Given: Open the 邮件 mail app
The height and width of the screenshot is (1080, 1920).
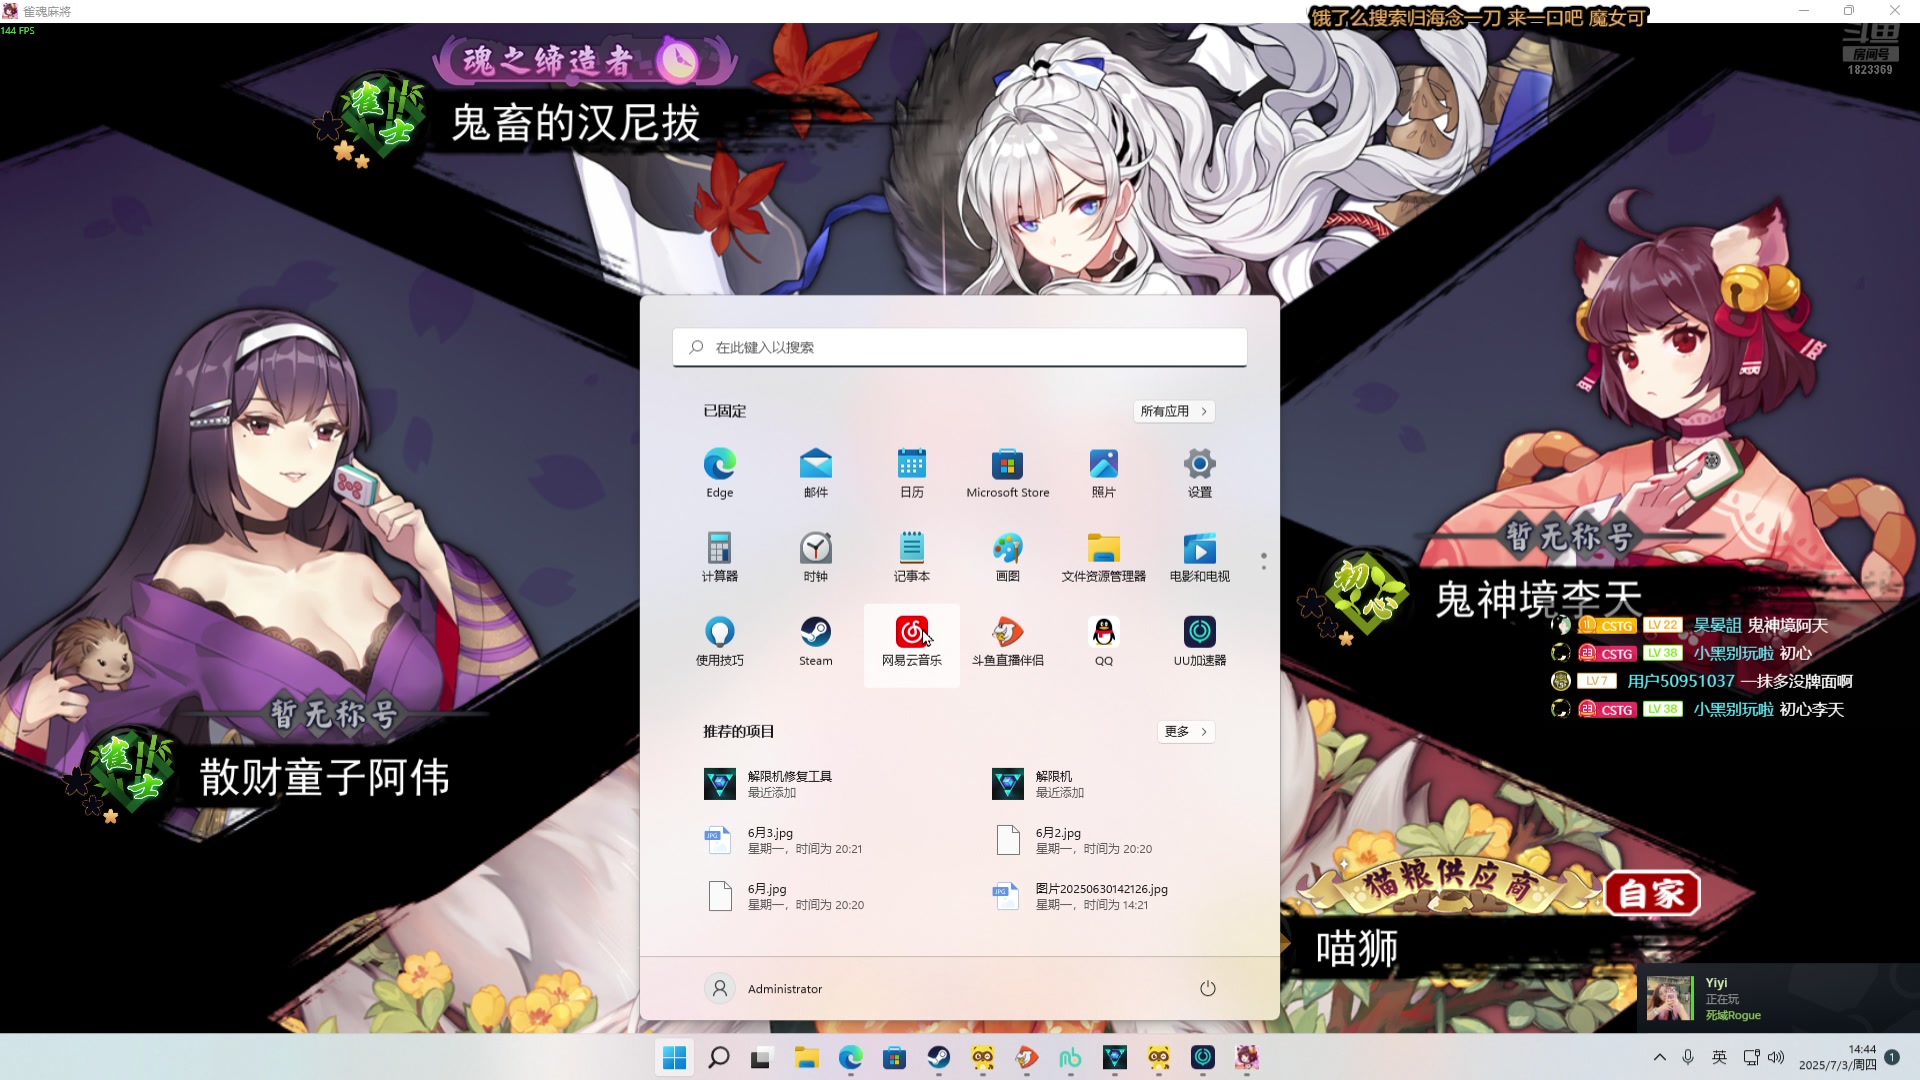Looking at the screenshot, I should tap(816, 473).
